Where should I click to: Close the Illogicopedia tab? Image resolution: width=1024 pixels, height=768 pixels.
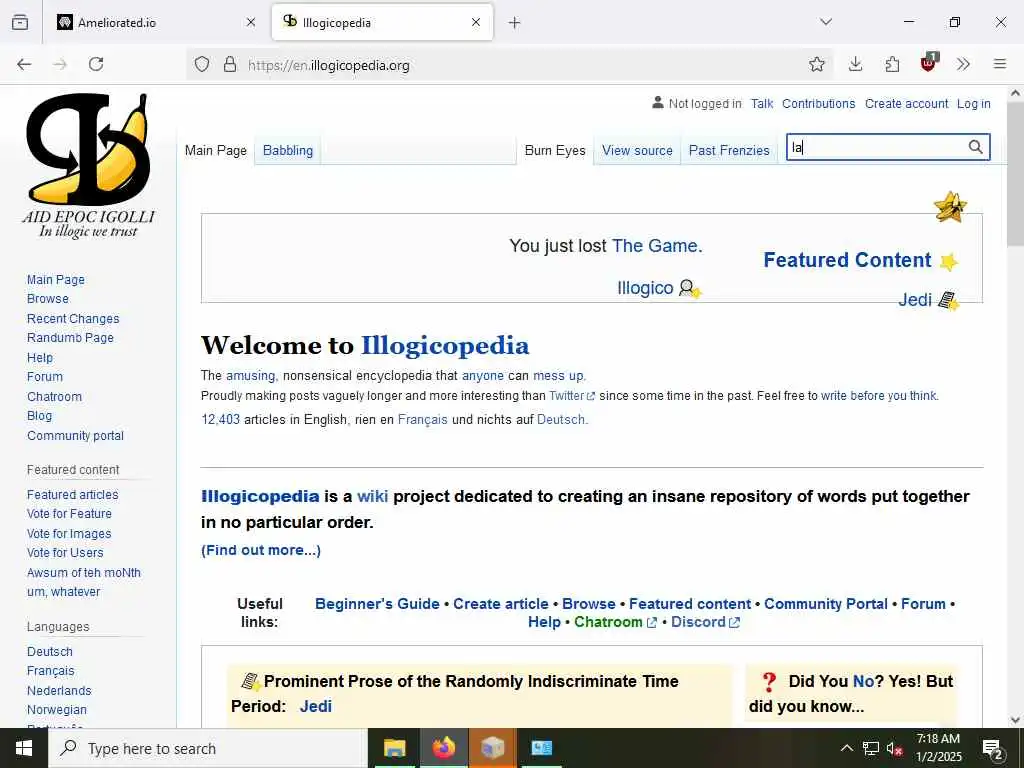click(476, 22)
